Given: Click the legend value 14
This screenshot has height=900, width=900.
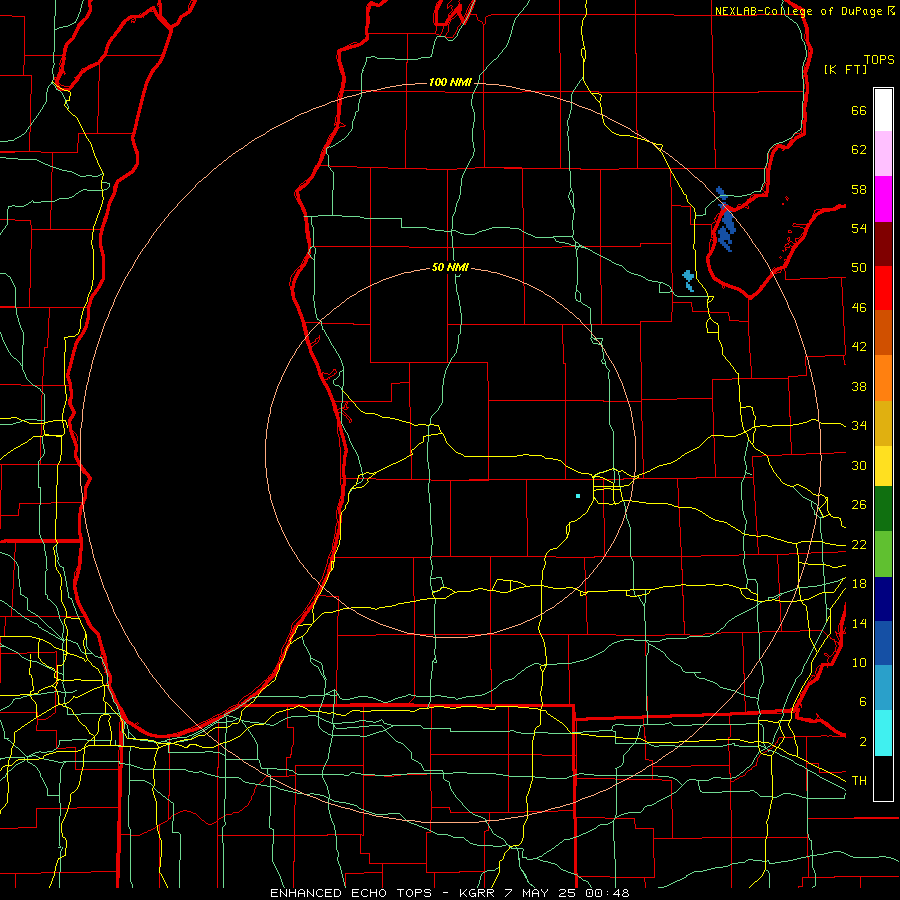Looking at the screenshot, I should [x=859, y=623].
